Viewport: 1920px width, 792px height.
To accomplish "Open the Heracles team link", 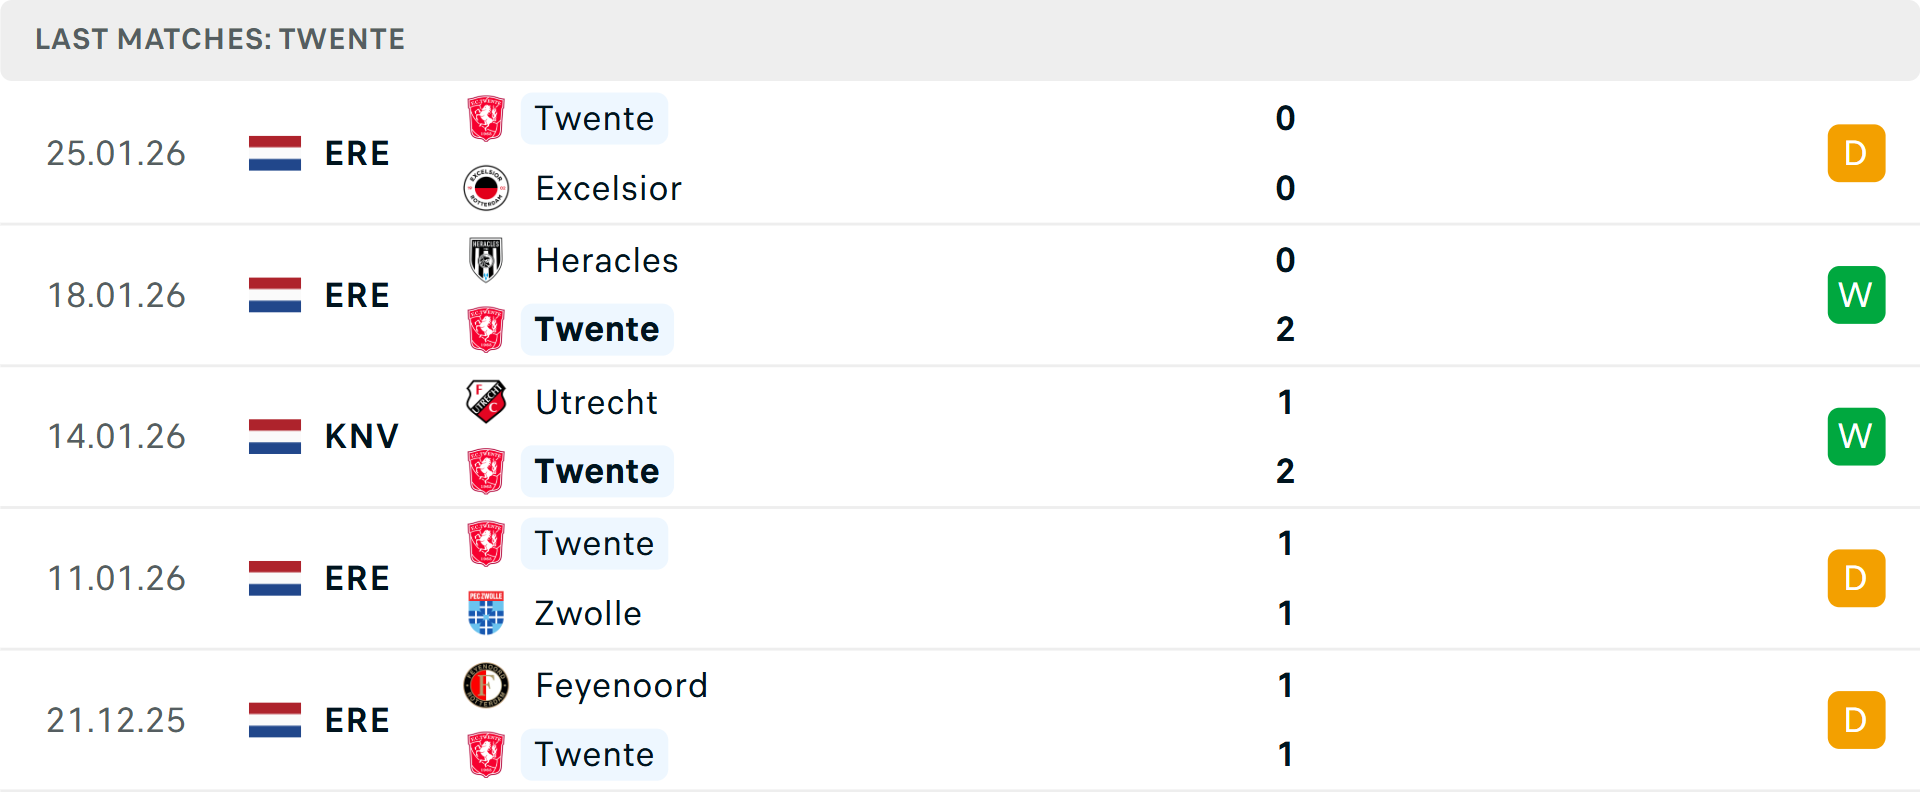I will coord(607,261).
